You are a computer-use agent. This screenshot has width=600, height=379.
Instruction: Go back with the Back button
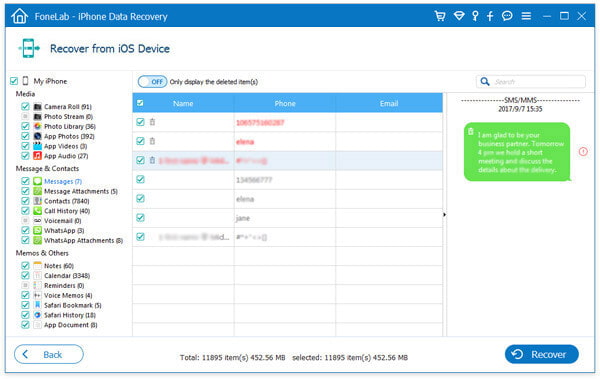coord(49,354)
